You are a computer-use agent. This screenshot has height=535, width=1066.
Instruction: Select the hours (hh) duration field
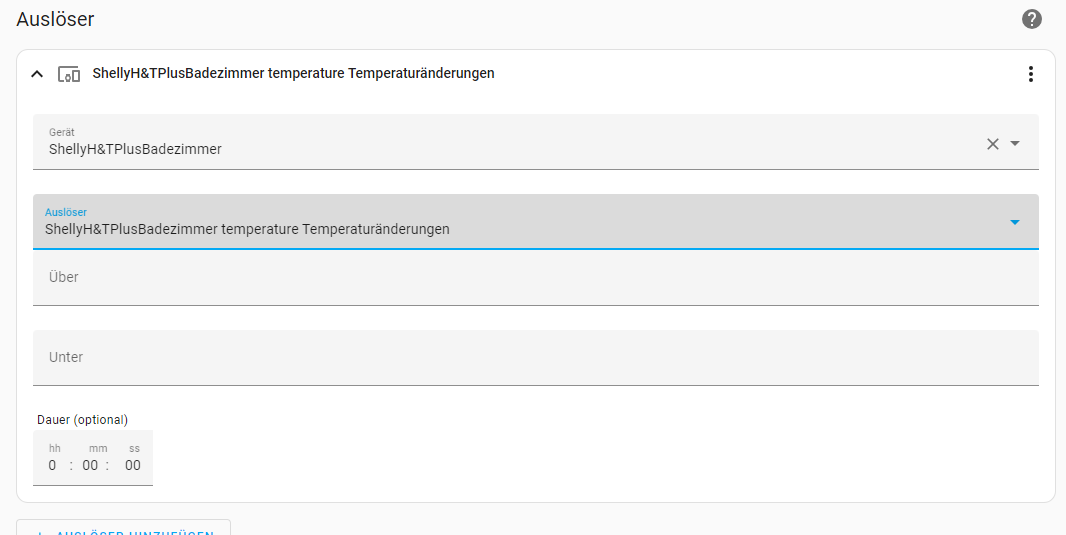click(x=53, y=465)
